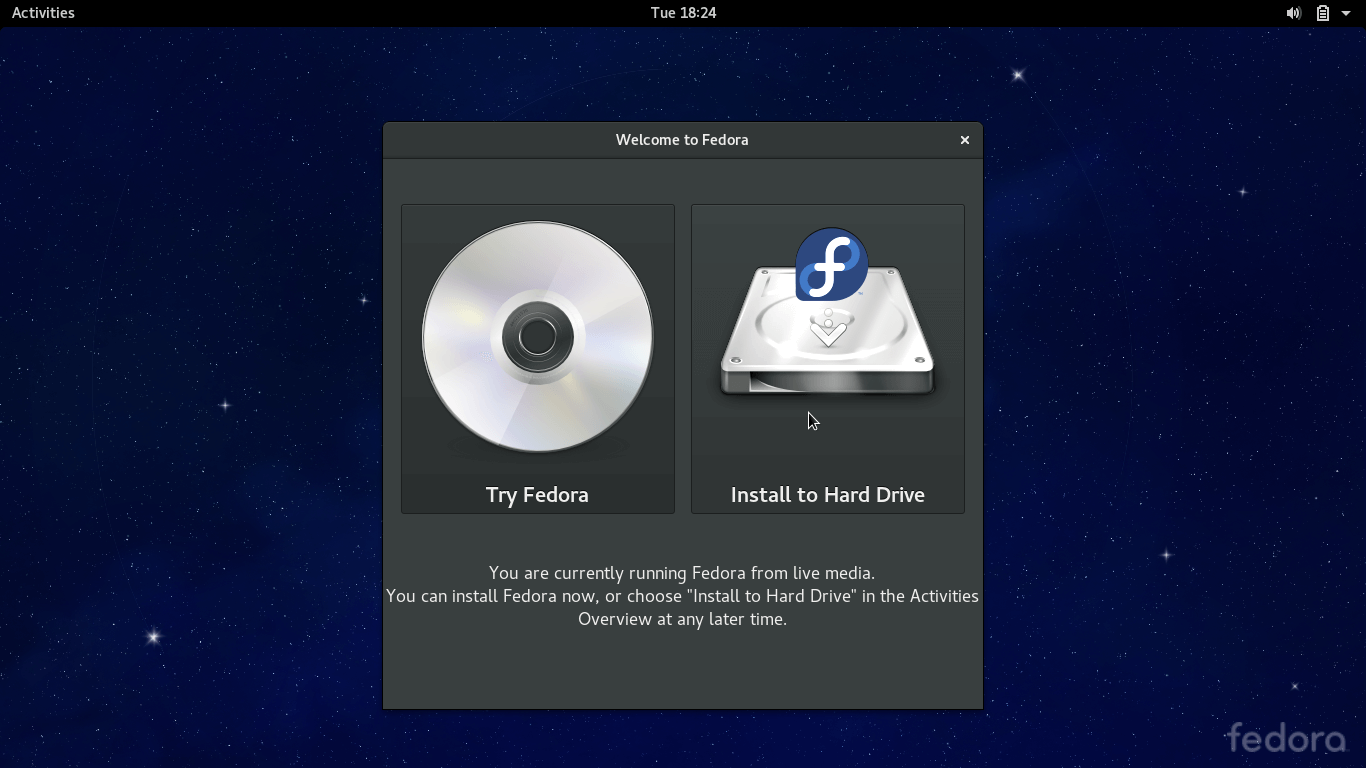1366x768 pixels.
Task: Expand the system menu arrow
Action: pos(1346,13)
